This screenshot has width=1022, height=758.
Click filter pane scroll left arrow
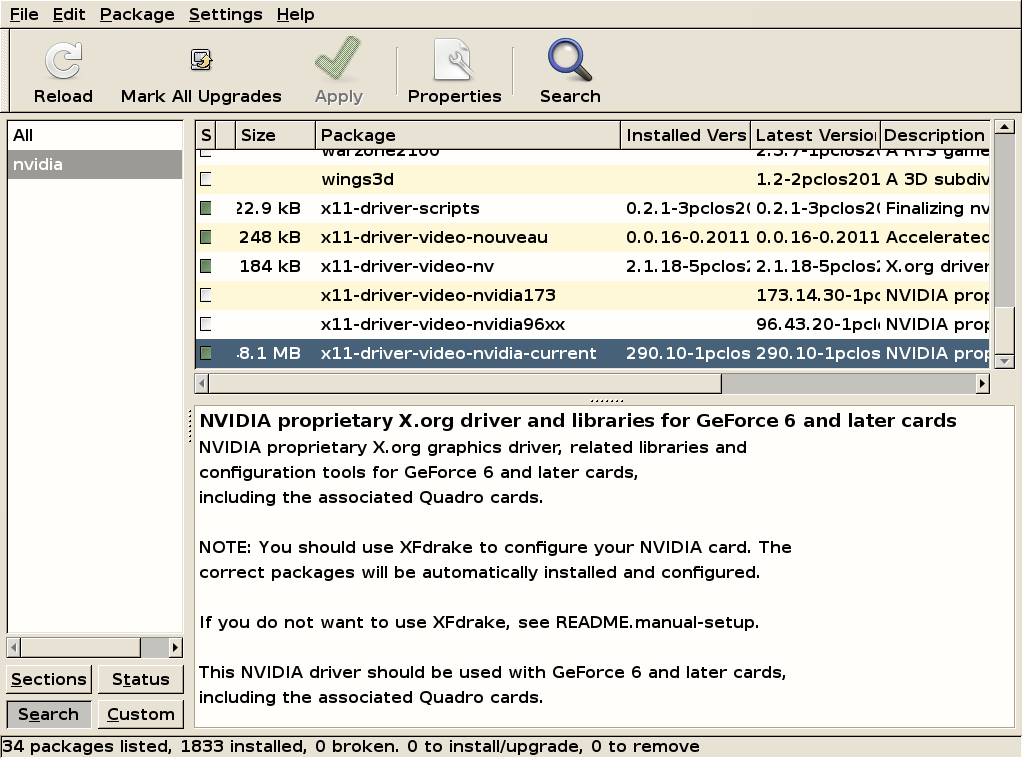click(14, 647)
